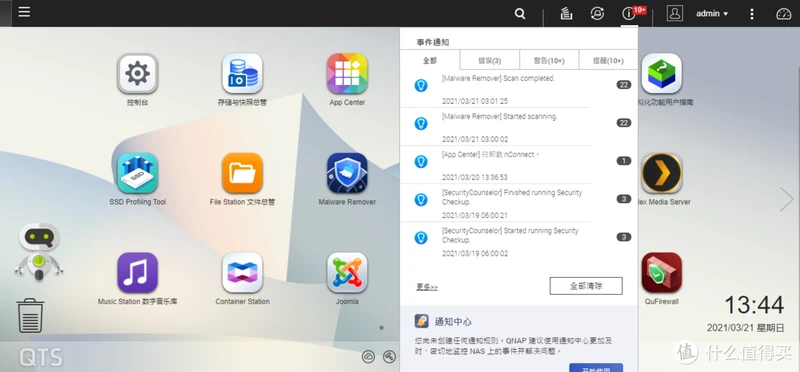The image size is (800, 372).
Task: Click count badge 22 on Scan completed
Action: (623, 85)
